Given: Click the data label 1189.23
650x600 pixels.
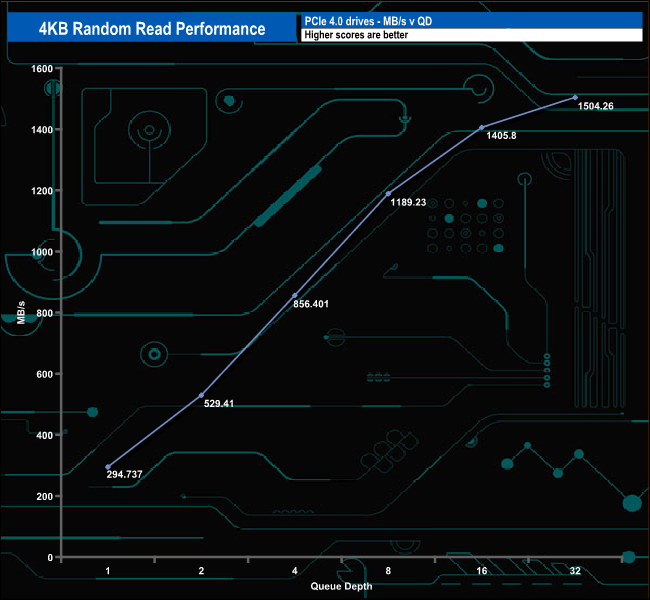Looking at the screenshot, I should (x=408, y=202).
